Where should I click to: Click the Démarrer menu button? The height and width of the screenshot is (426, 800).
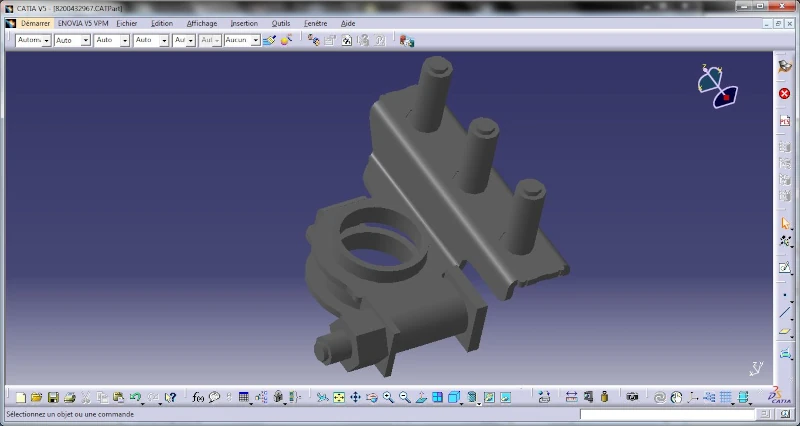[x=35, y=23]
